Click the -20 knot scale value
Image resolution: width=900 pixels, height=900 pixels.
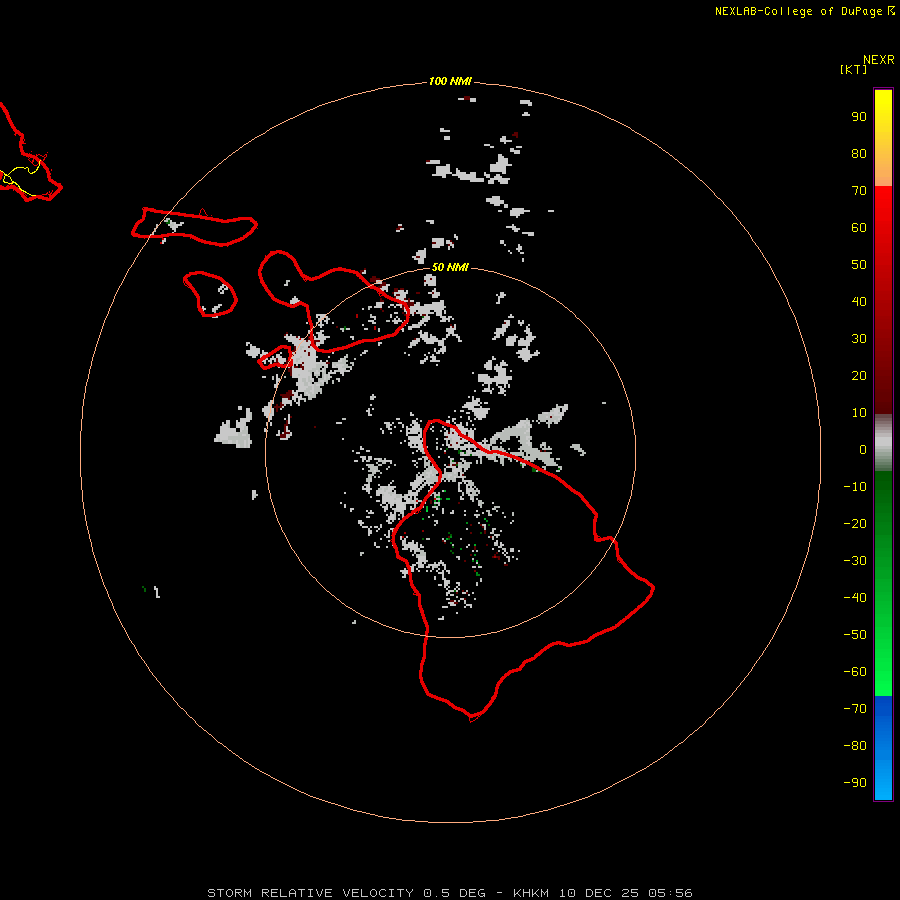855,523
